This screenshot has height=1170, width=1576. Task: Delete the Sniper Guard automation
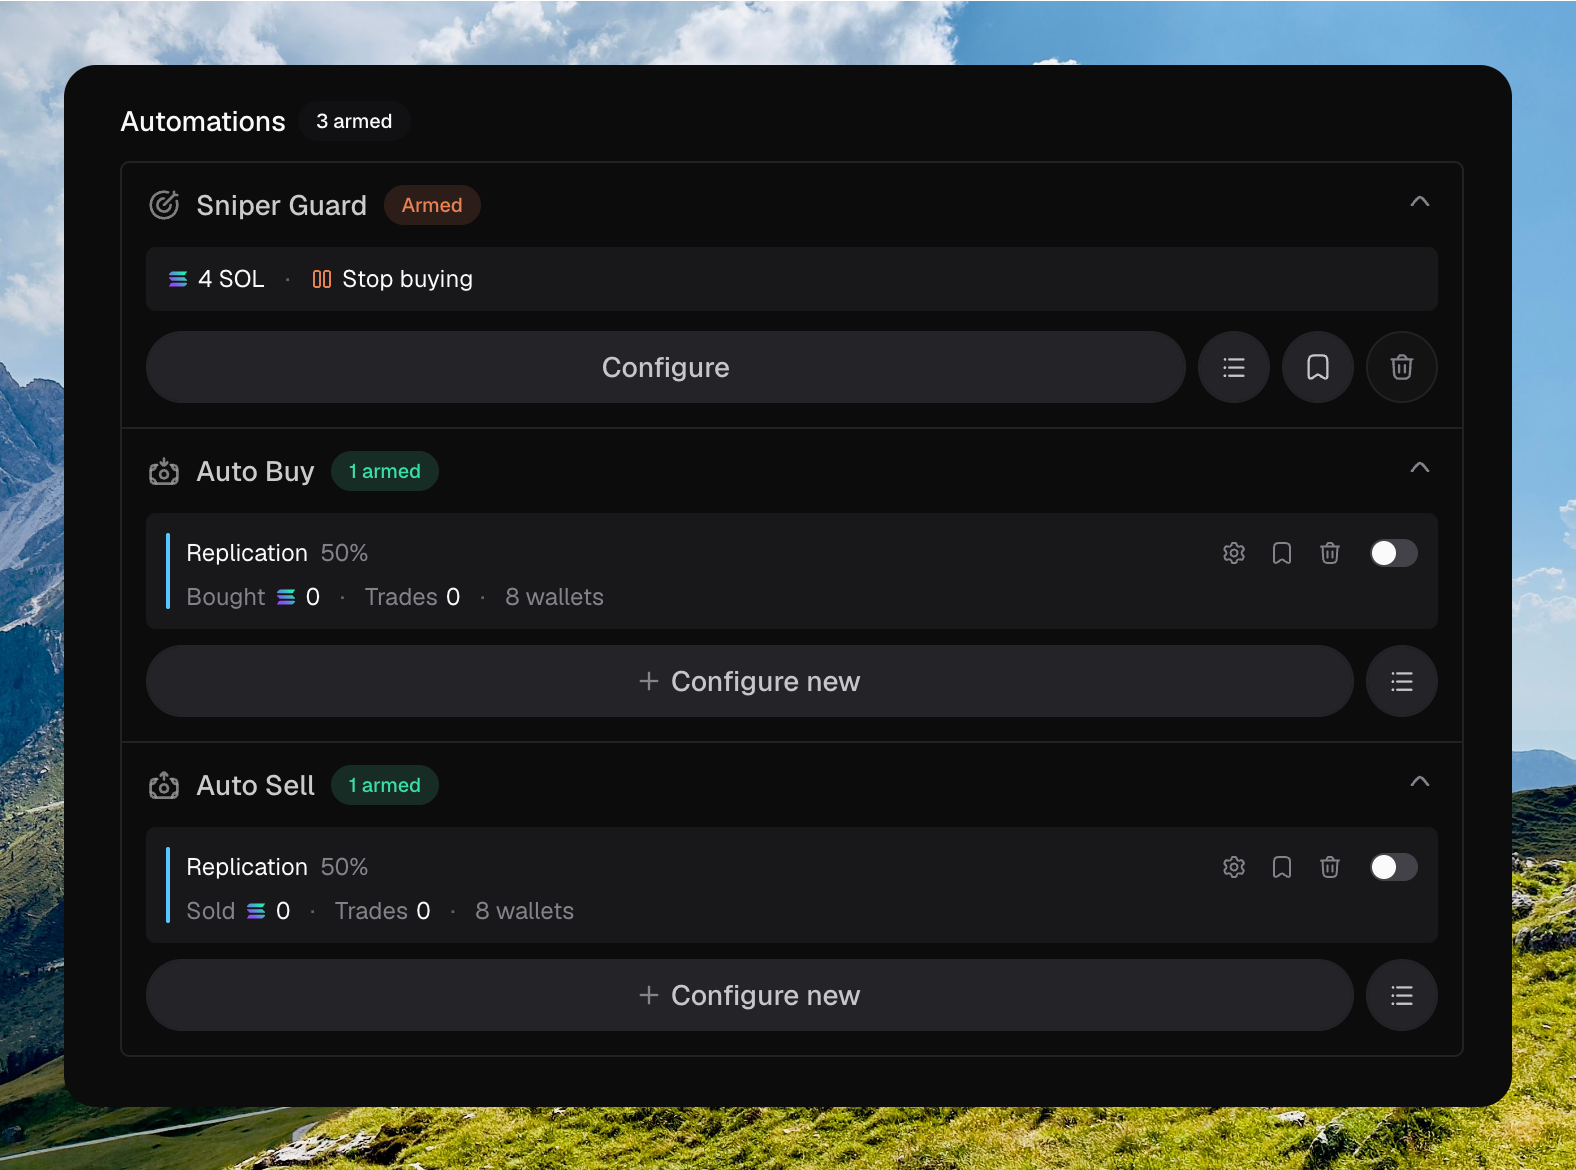1402,367
